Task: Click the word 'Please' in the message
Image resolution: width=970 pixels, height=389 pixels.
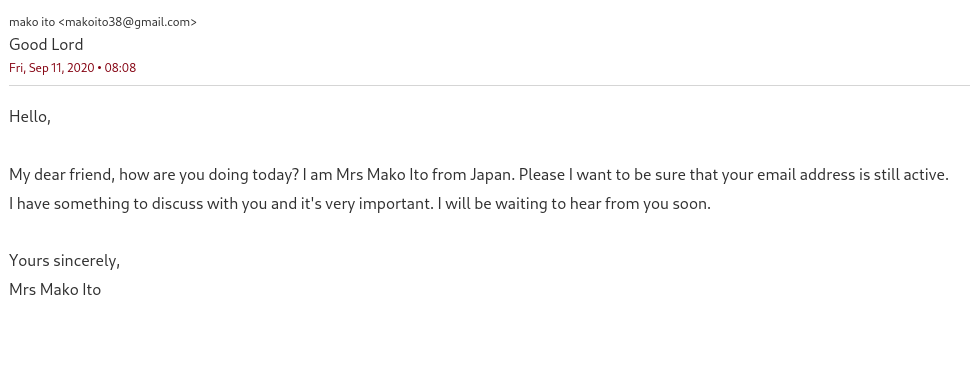Action: click(541, 175)
